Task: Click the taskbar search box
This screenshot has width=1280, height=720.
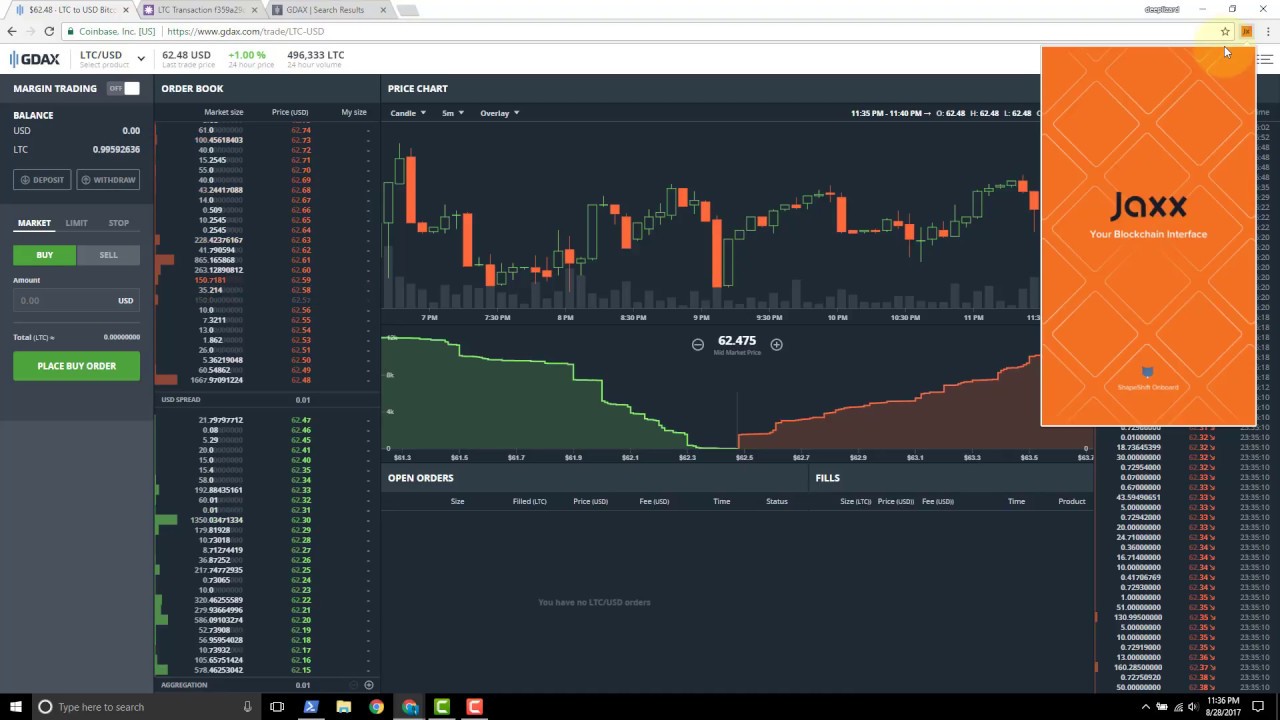Action: point(145,707)
